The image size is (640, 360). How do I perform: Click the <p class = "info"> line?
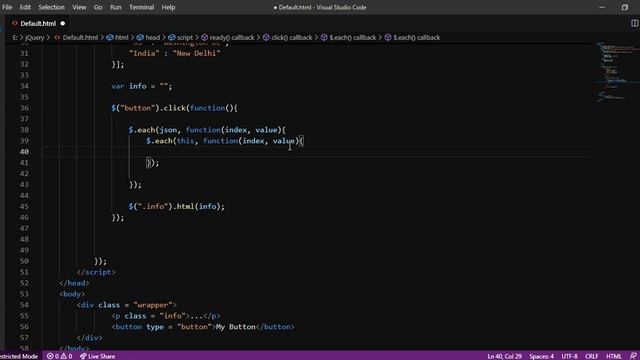tap(166, 316)
